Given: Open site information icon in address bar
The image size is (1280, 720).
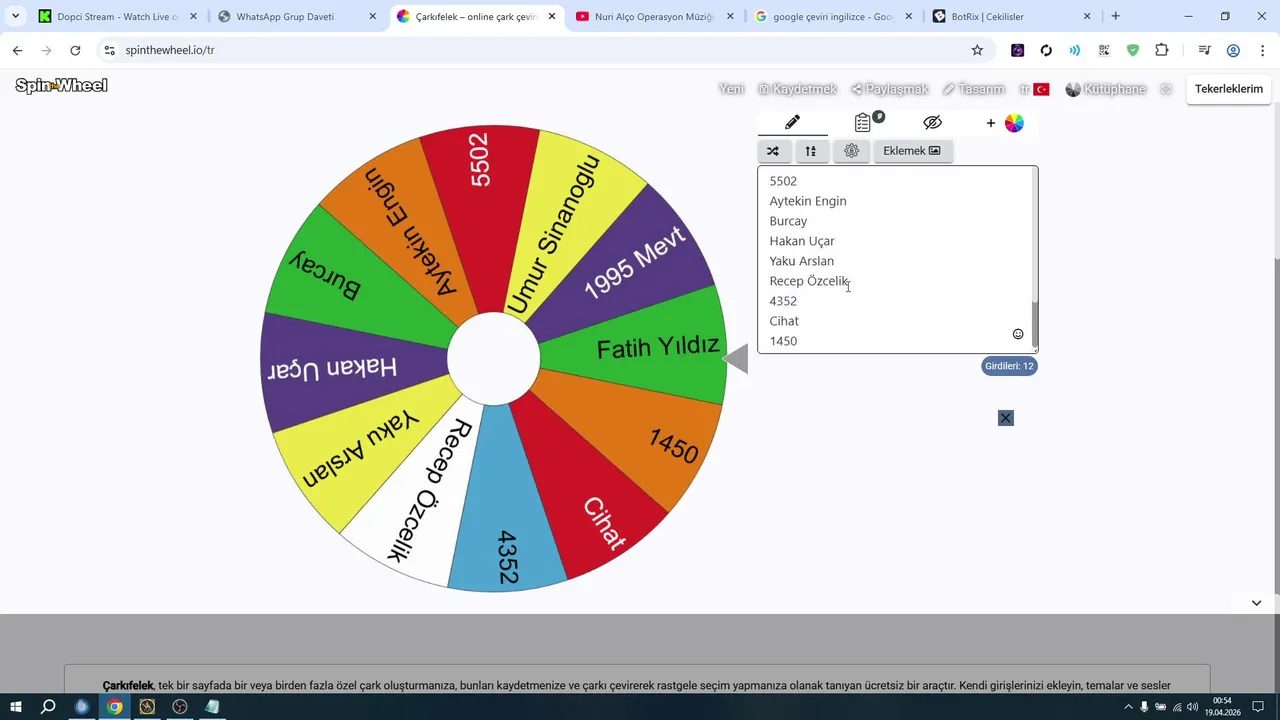Looking at the screenshot, I should [x=110, y=50].
